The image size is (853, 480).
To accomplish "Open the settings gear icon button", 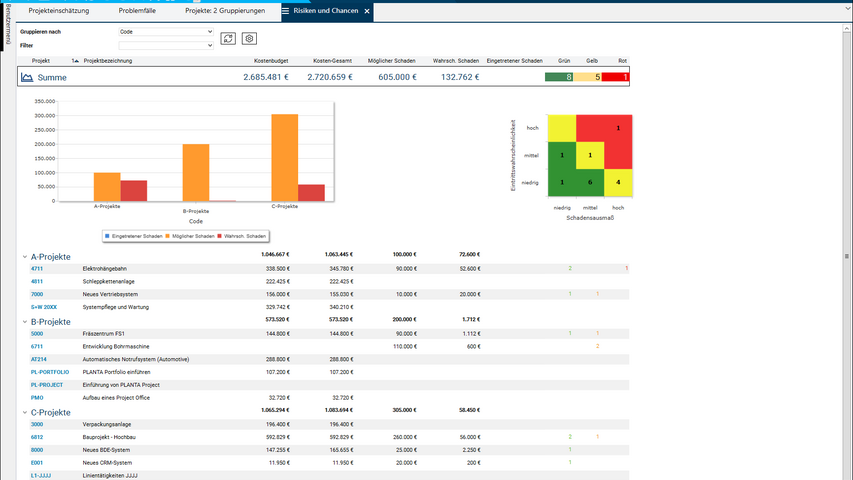I will [x=249, y=38].
